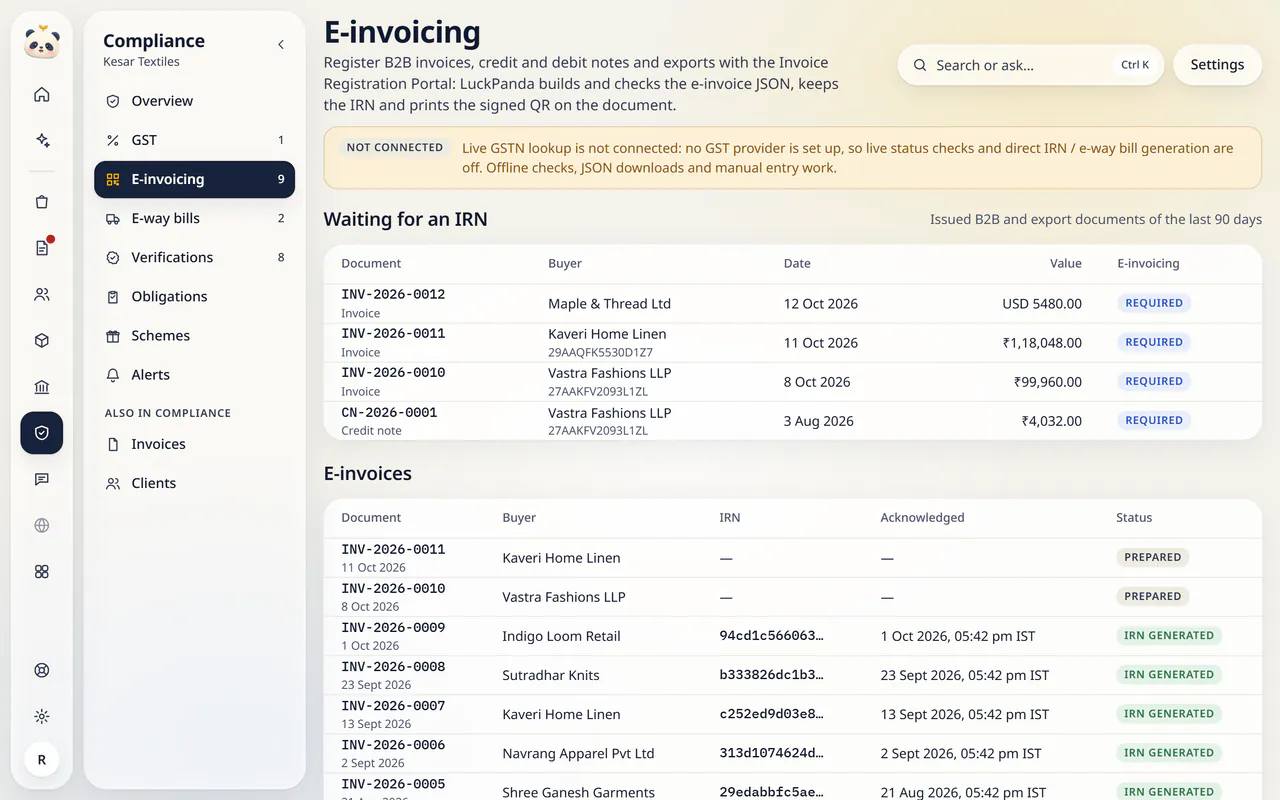Open the box inventory icon in the rail
The height and width of the screenshot is (800, 1280).
coord(42,341)
